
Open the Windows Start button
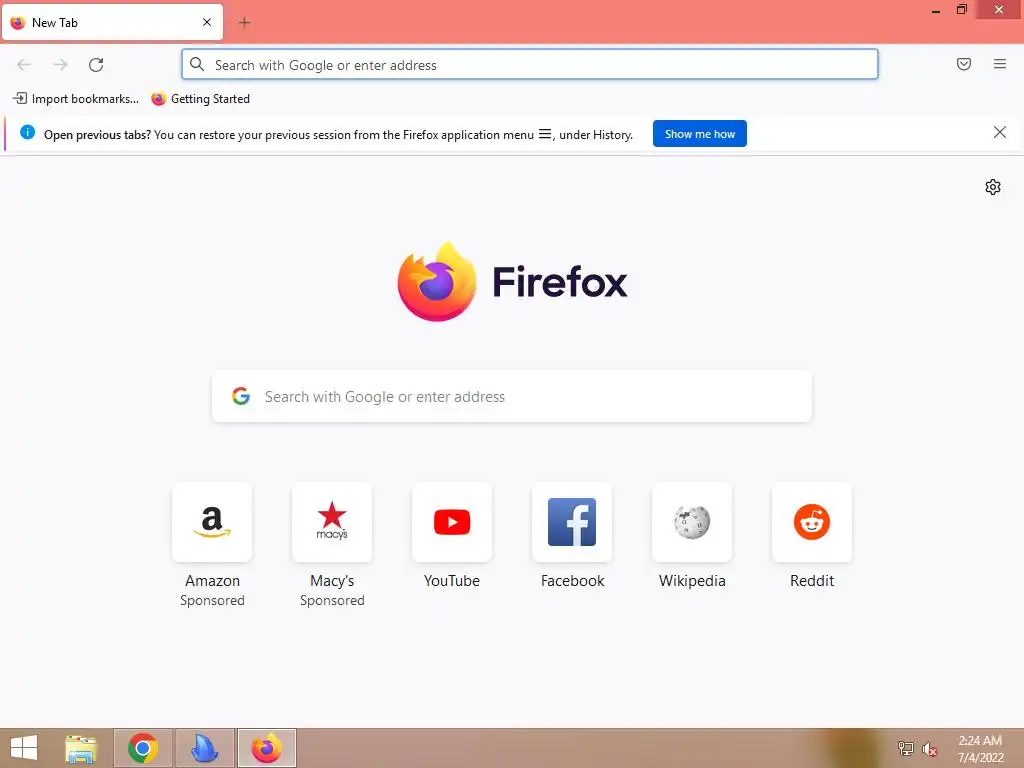(x=24, y=748)
